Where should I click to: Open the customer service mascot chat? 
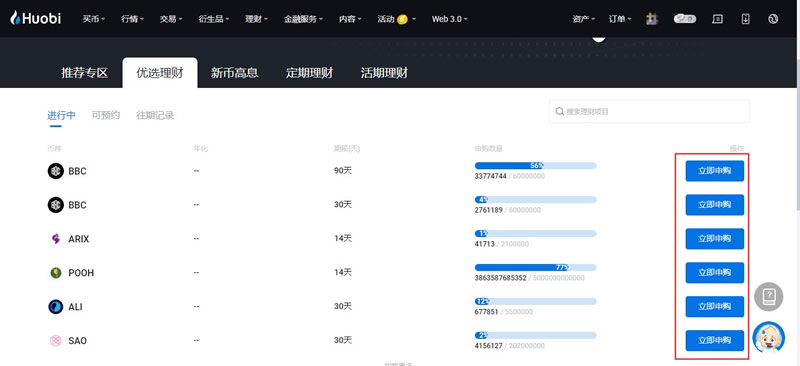coord(768,337)
